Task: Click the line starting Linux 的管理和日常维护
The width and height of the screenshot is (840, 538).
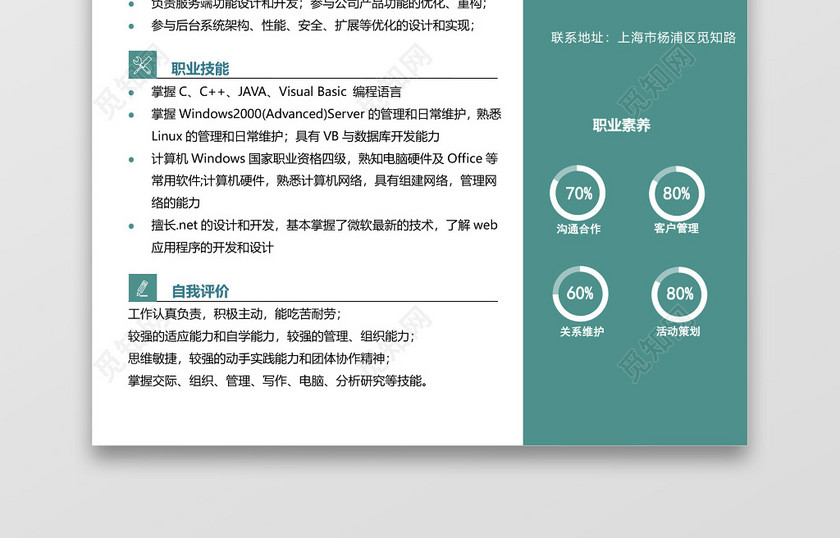Action: pyautogui.click(x=295, y=136)
